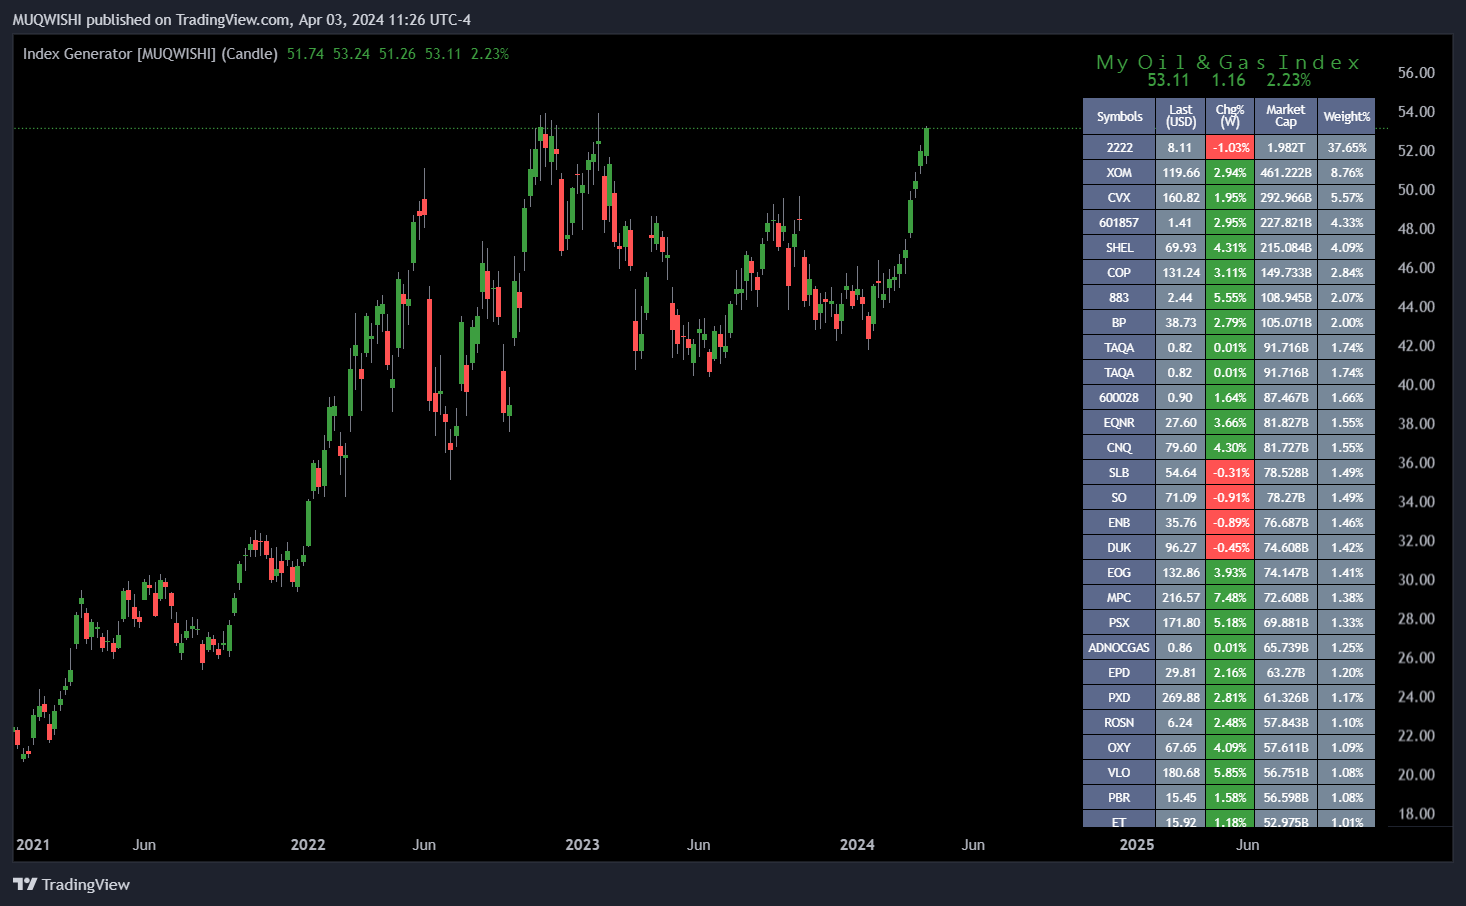Click the 2025 label on the time axis
Screen dimensions: 1466x906
[x=1137, y=845]
